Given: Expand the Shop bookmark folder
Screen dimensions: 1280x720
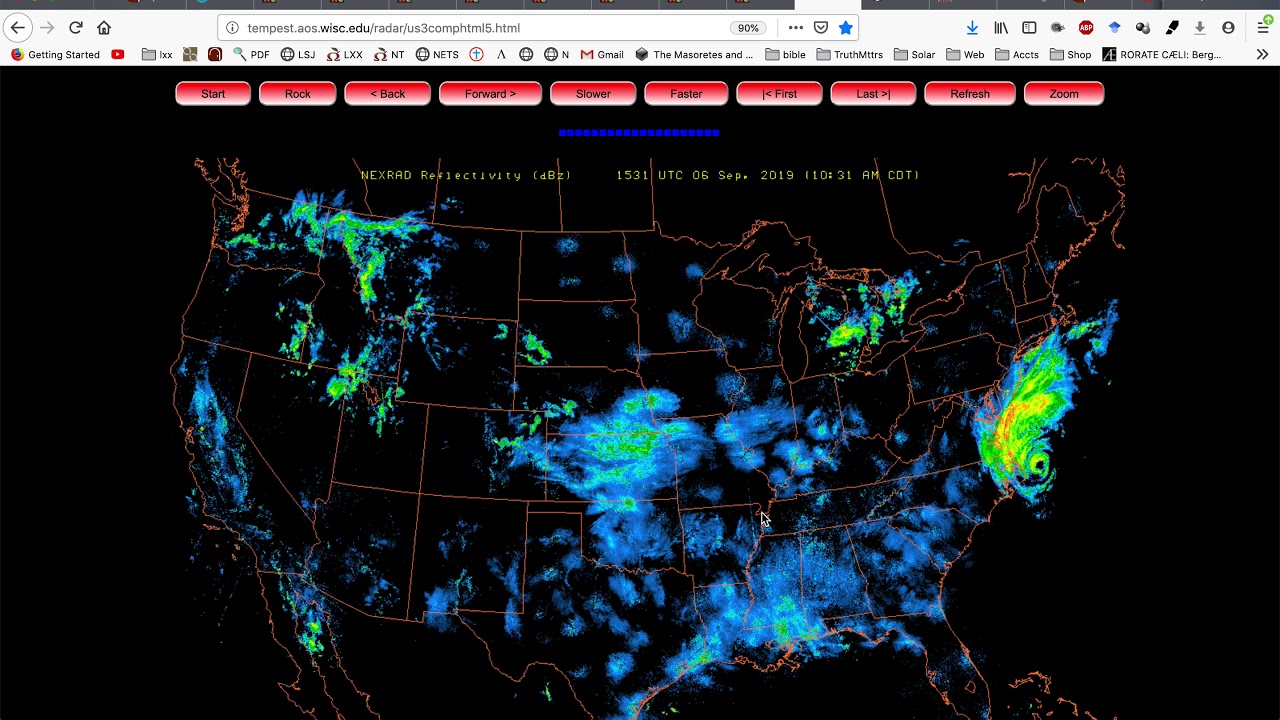Looking at the screenshot, I should point(1070,55).
